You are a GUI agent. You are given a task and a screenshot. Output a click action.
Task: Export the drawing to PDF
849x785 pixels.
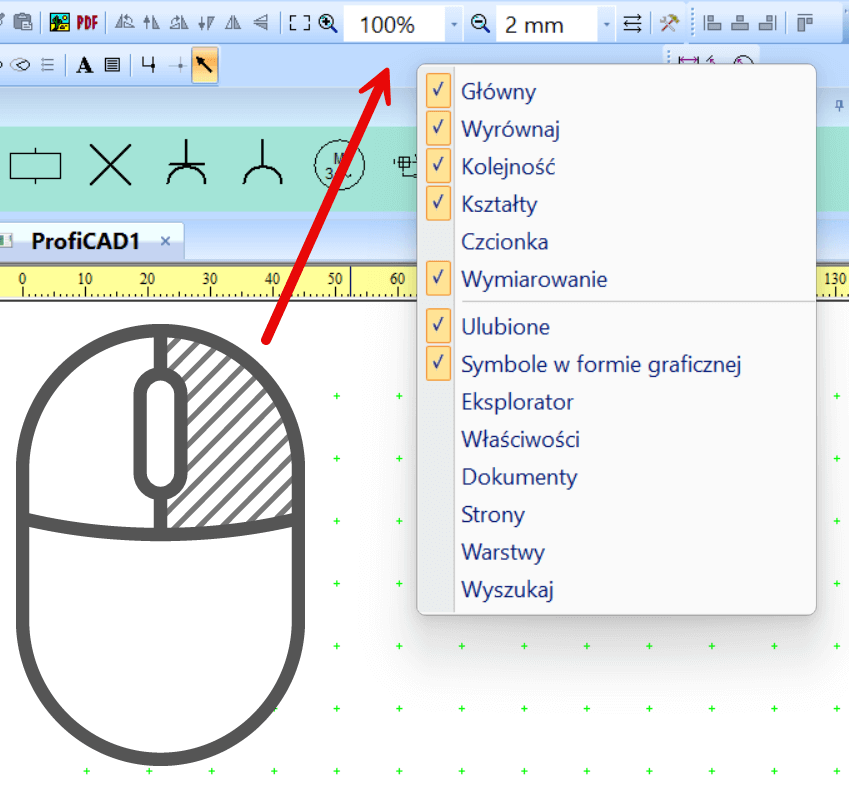87,23
